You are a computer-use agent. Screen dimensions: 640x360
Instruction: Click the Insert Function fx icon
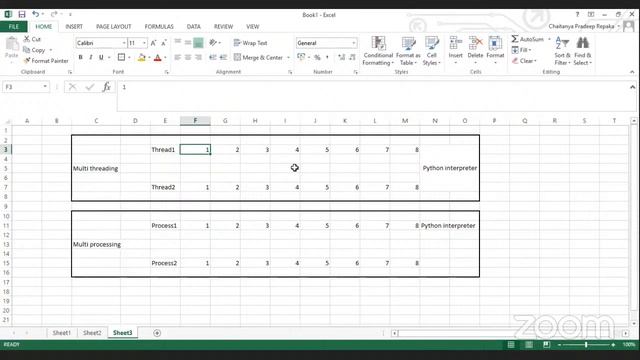tap(107, 87)
